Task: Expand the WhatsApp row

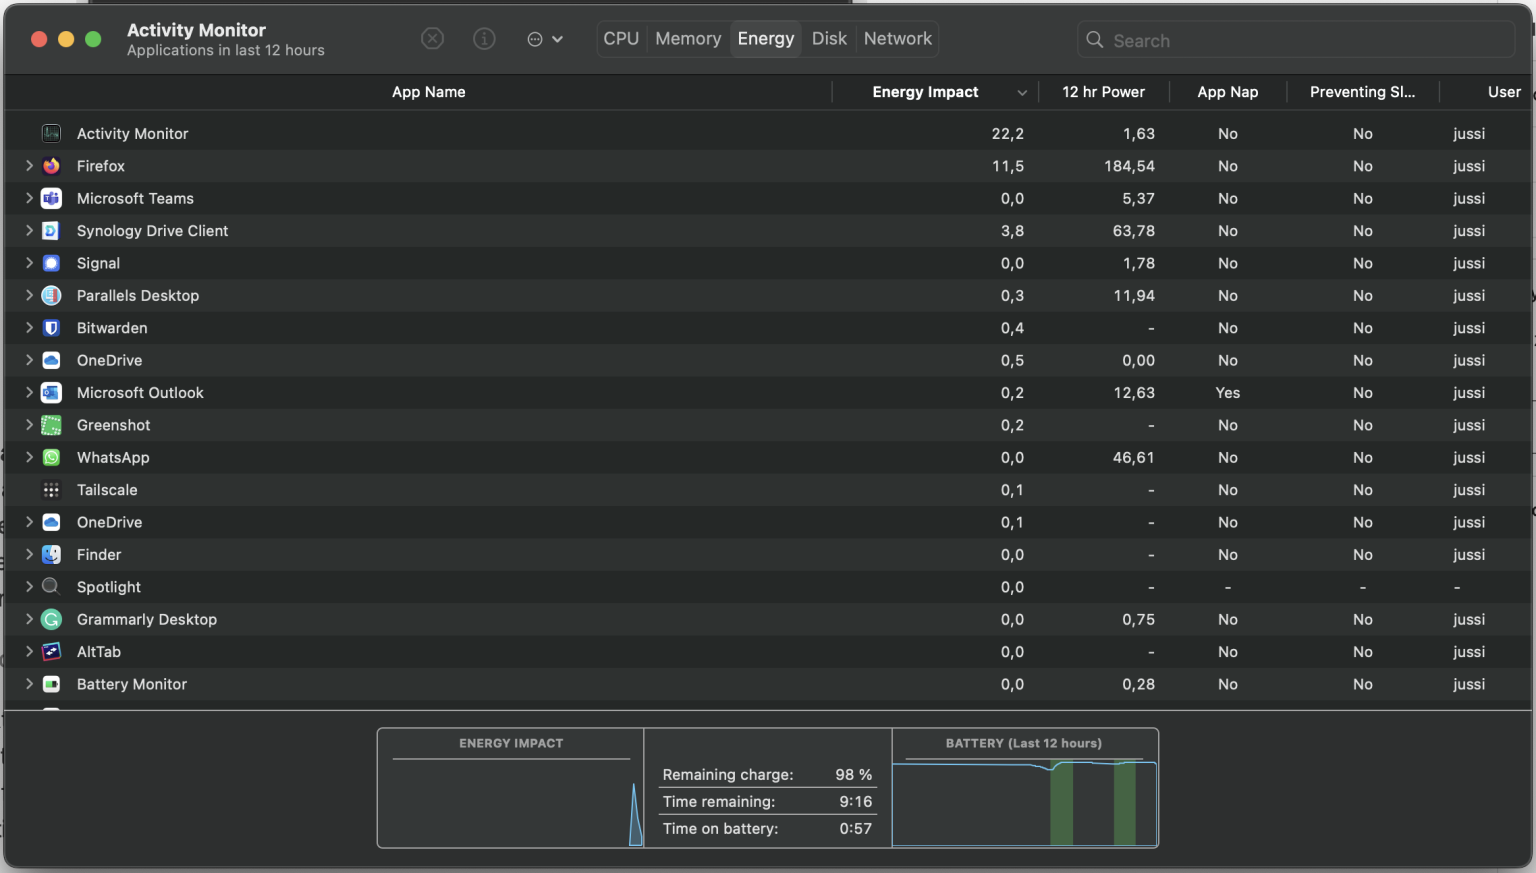Action: point(29,457)
